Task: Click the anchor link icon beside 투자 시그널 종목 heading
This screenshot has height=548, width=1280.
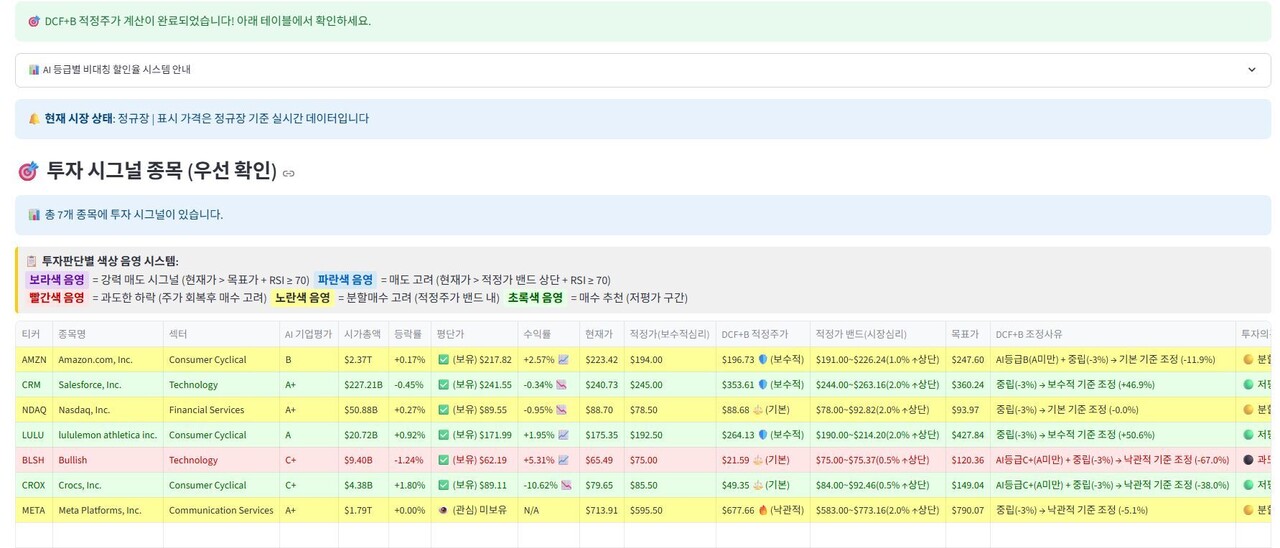Action: pyautogui.click(x=289, y=173)
